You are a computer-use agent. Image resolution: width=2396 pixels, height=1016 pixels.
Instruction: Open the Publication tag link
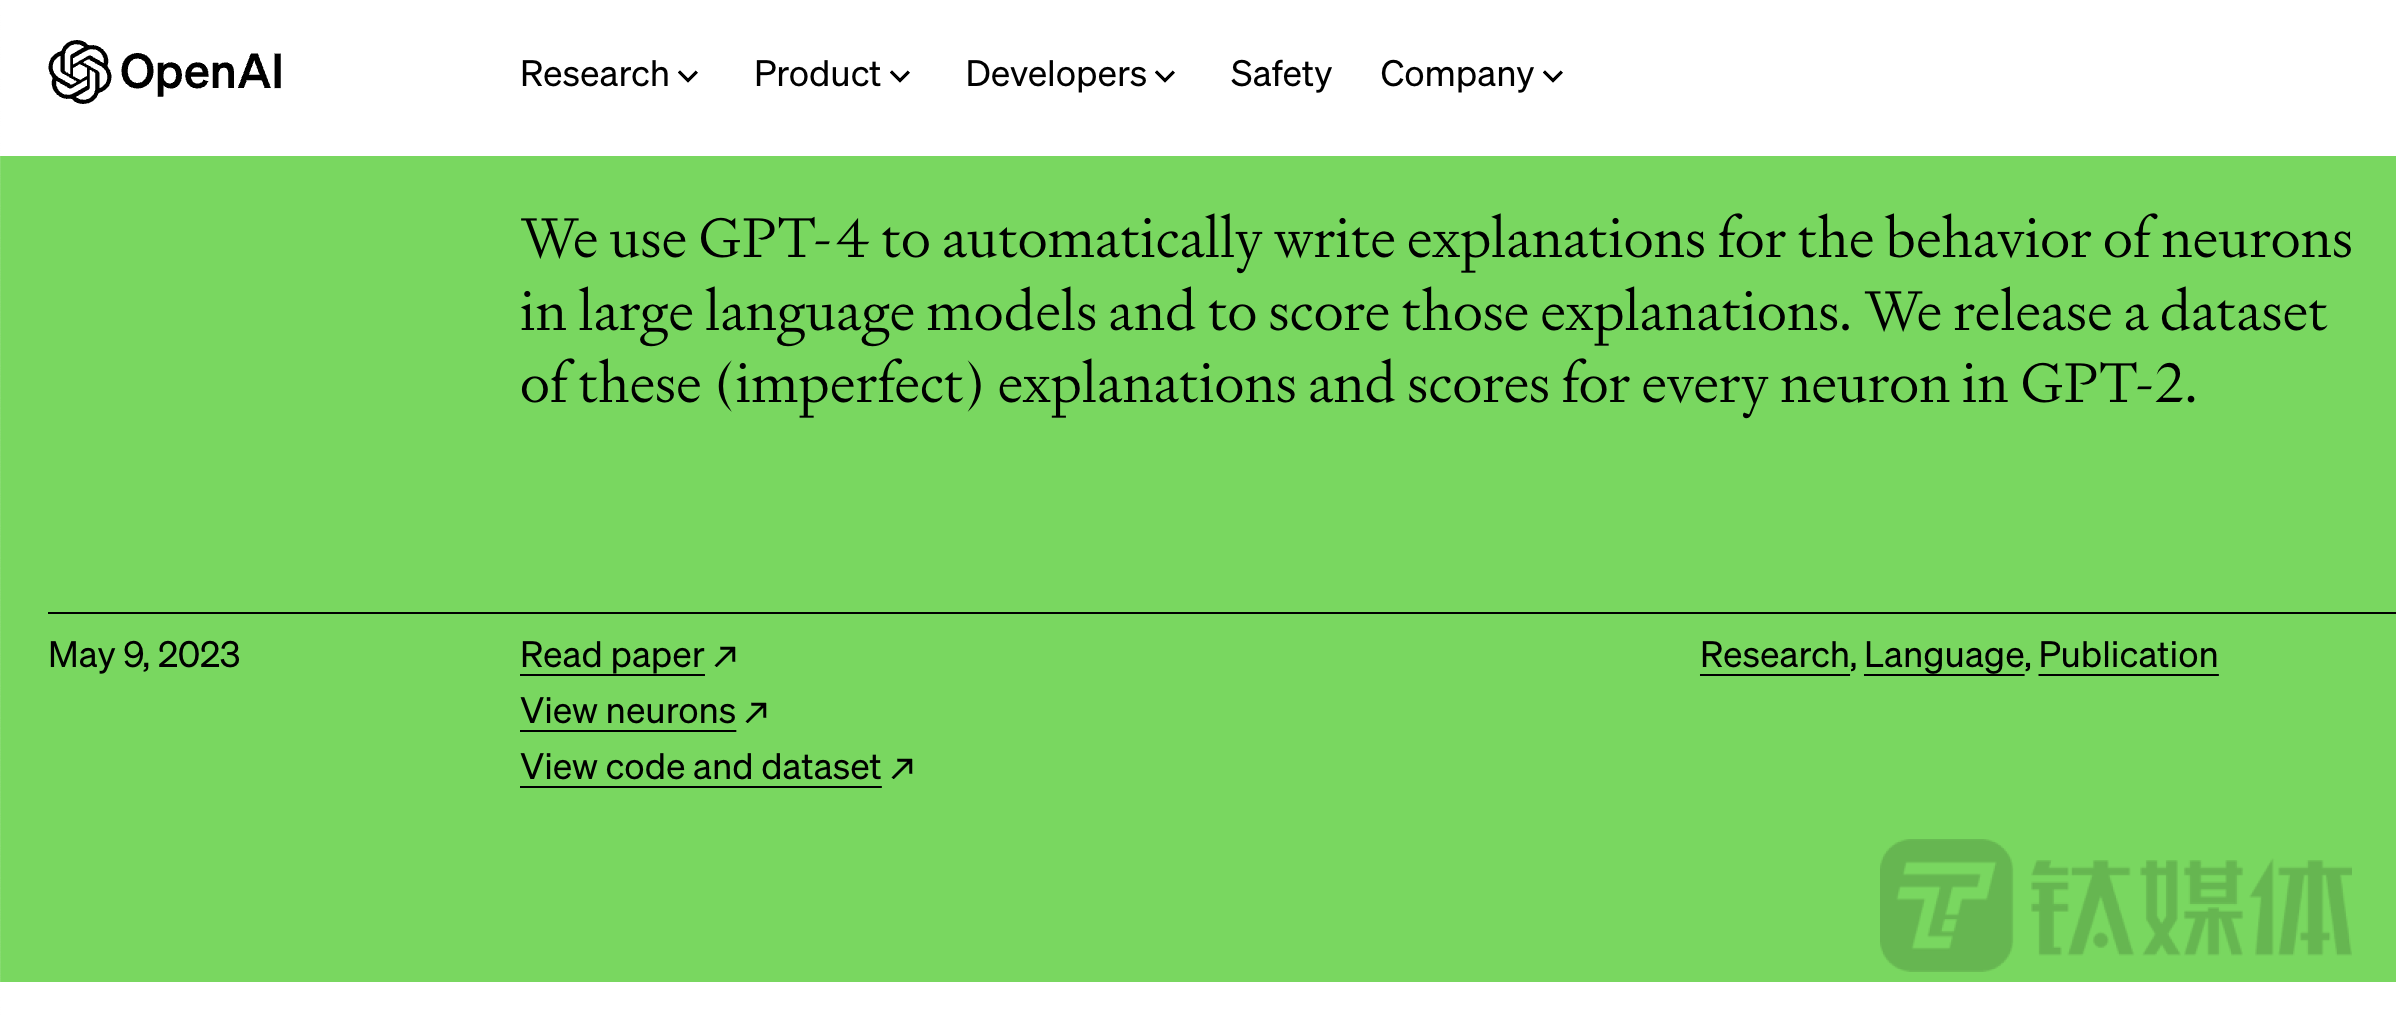click(2128, 655)
